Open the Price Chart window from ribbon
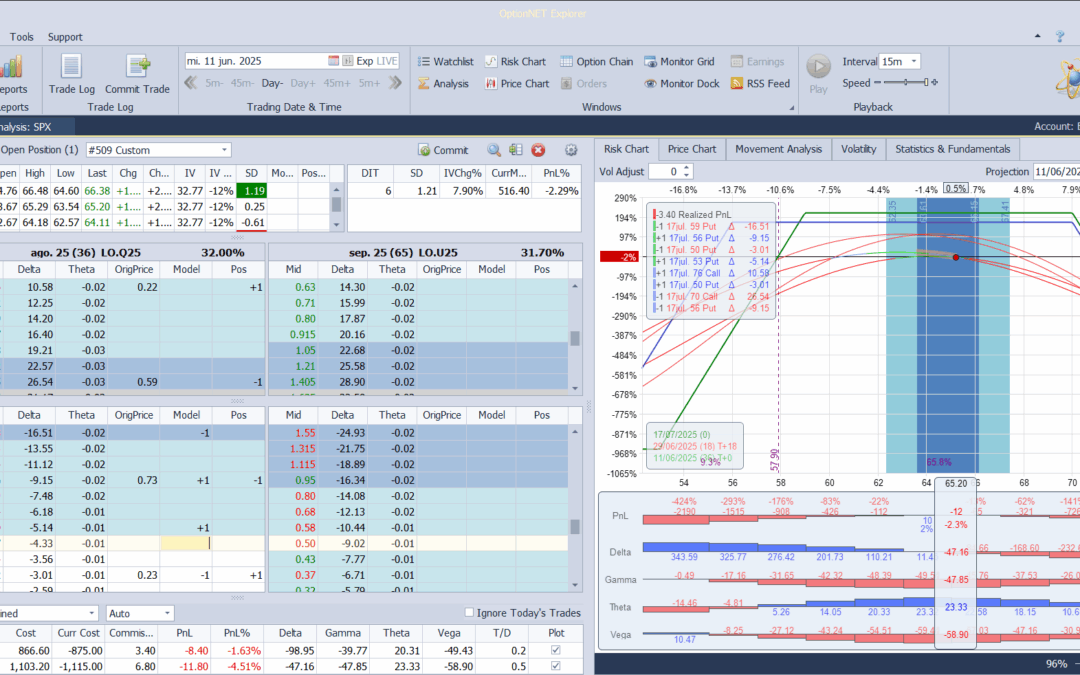 coord(517,83)
